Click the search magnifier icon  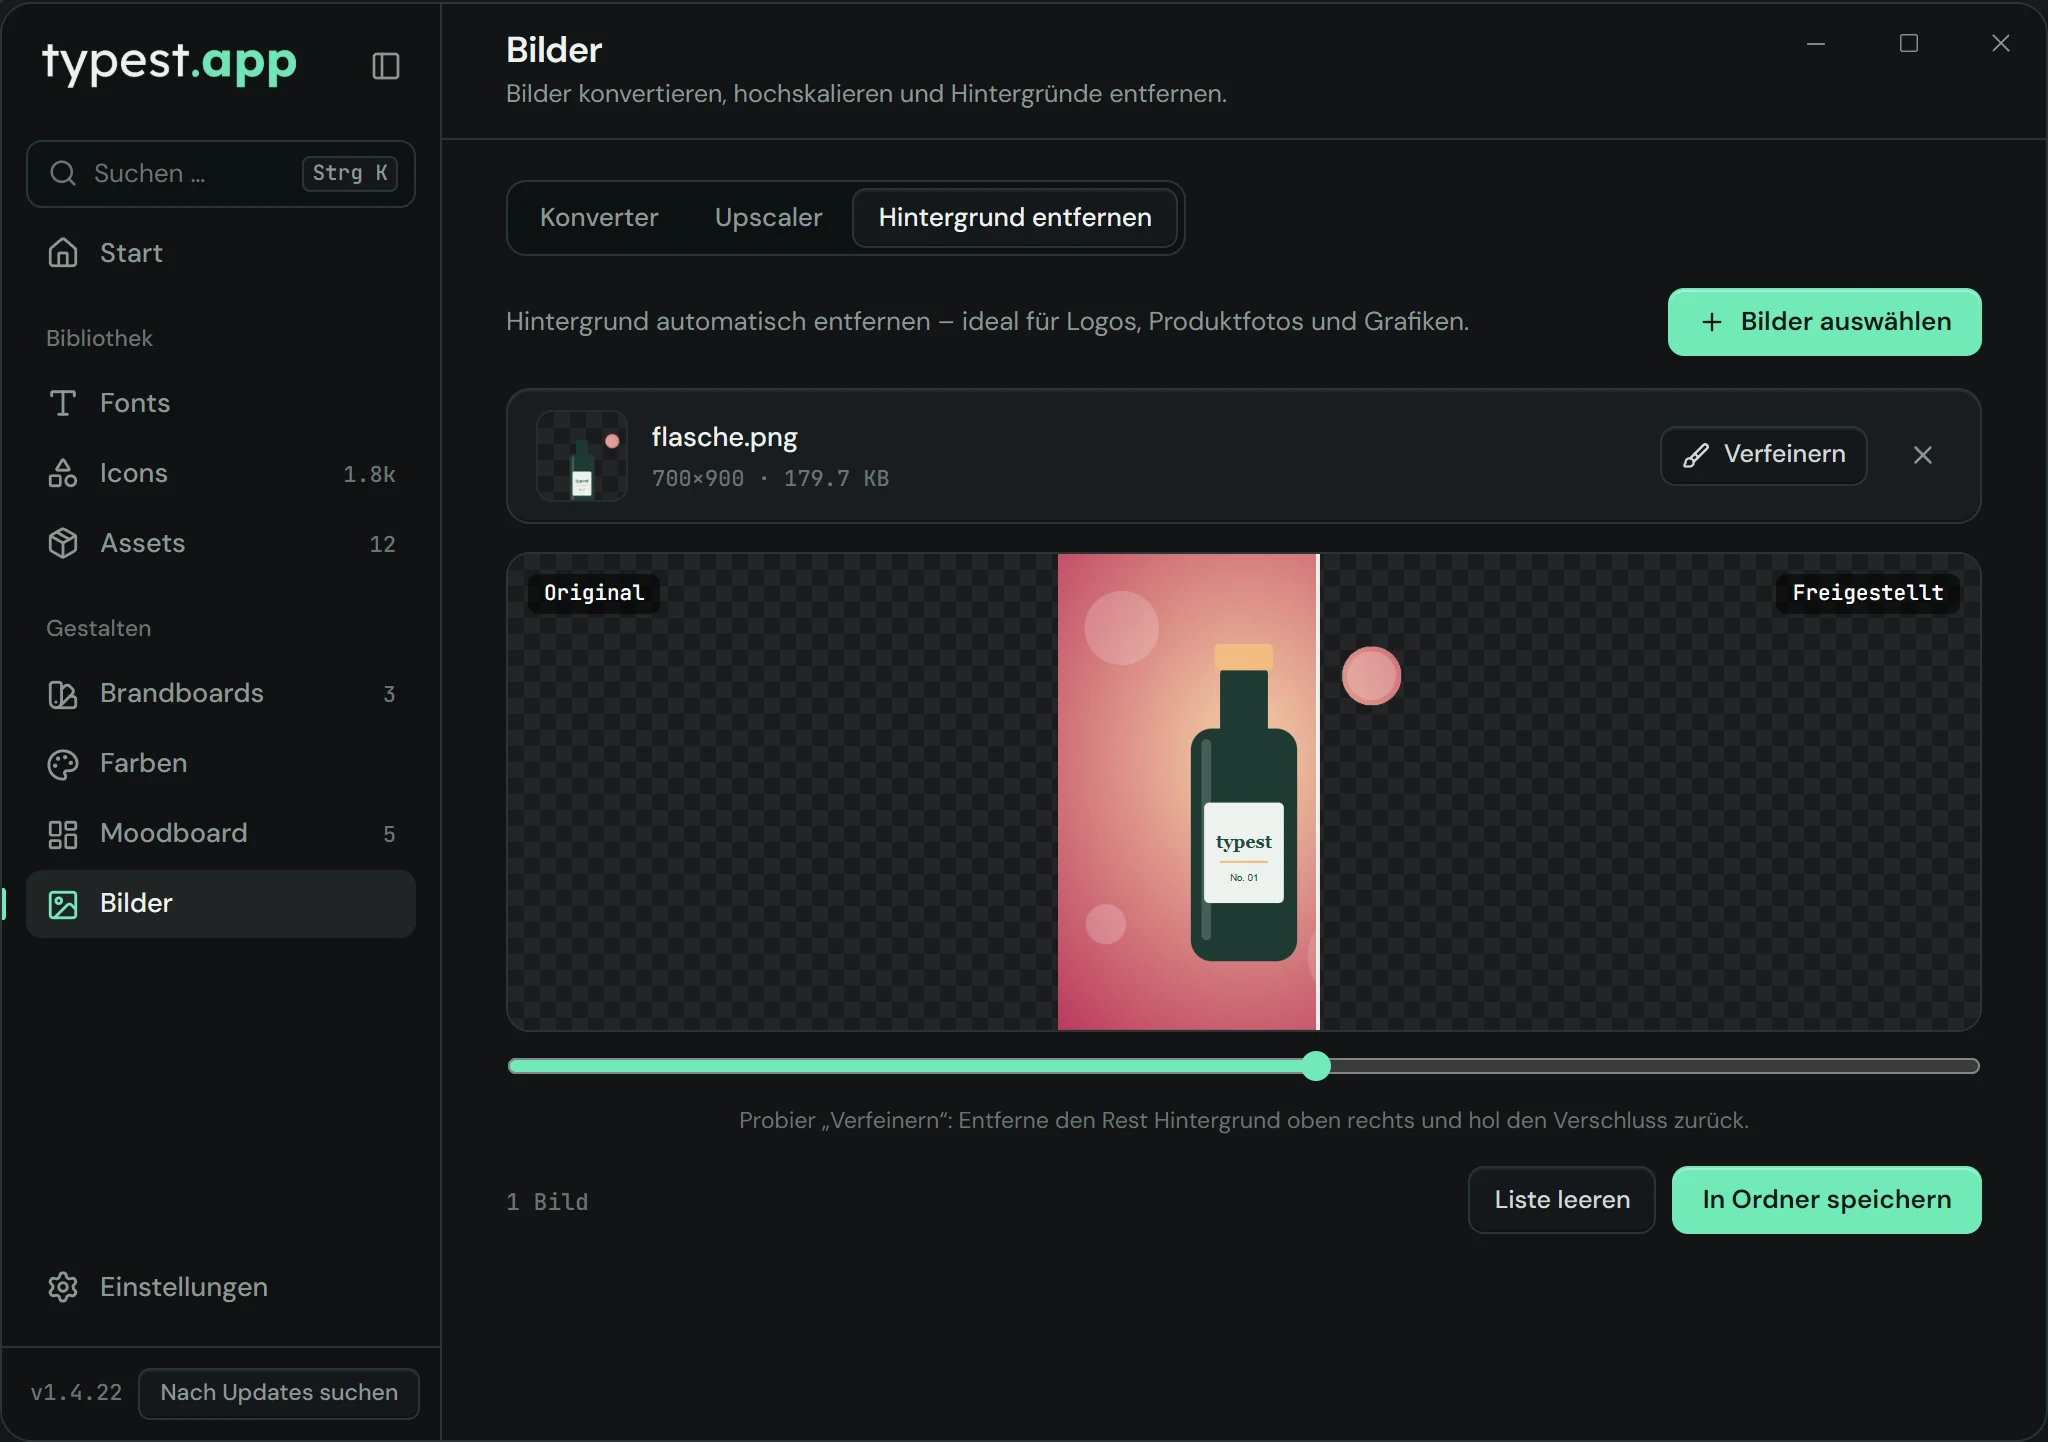click(63, 173)
